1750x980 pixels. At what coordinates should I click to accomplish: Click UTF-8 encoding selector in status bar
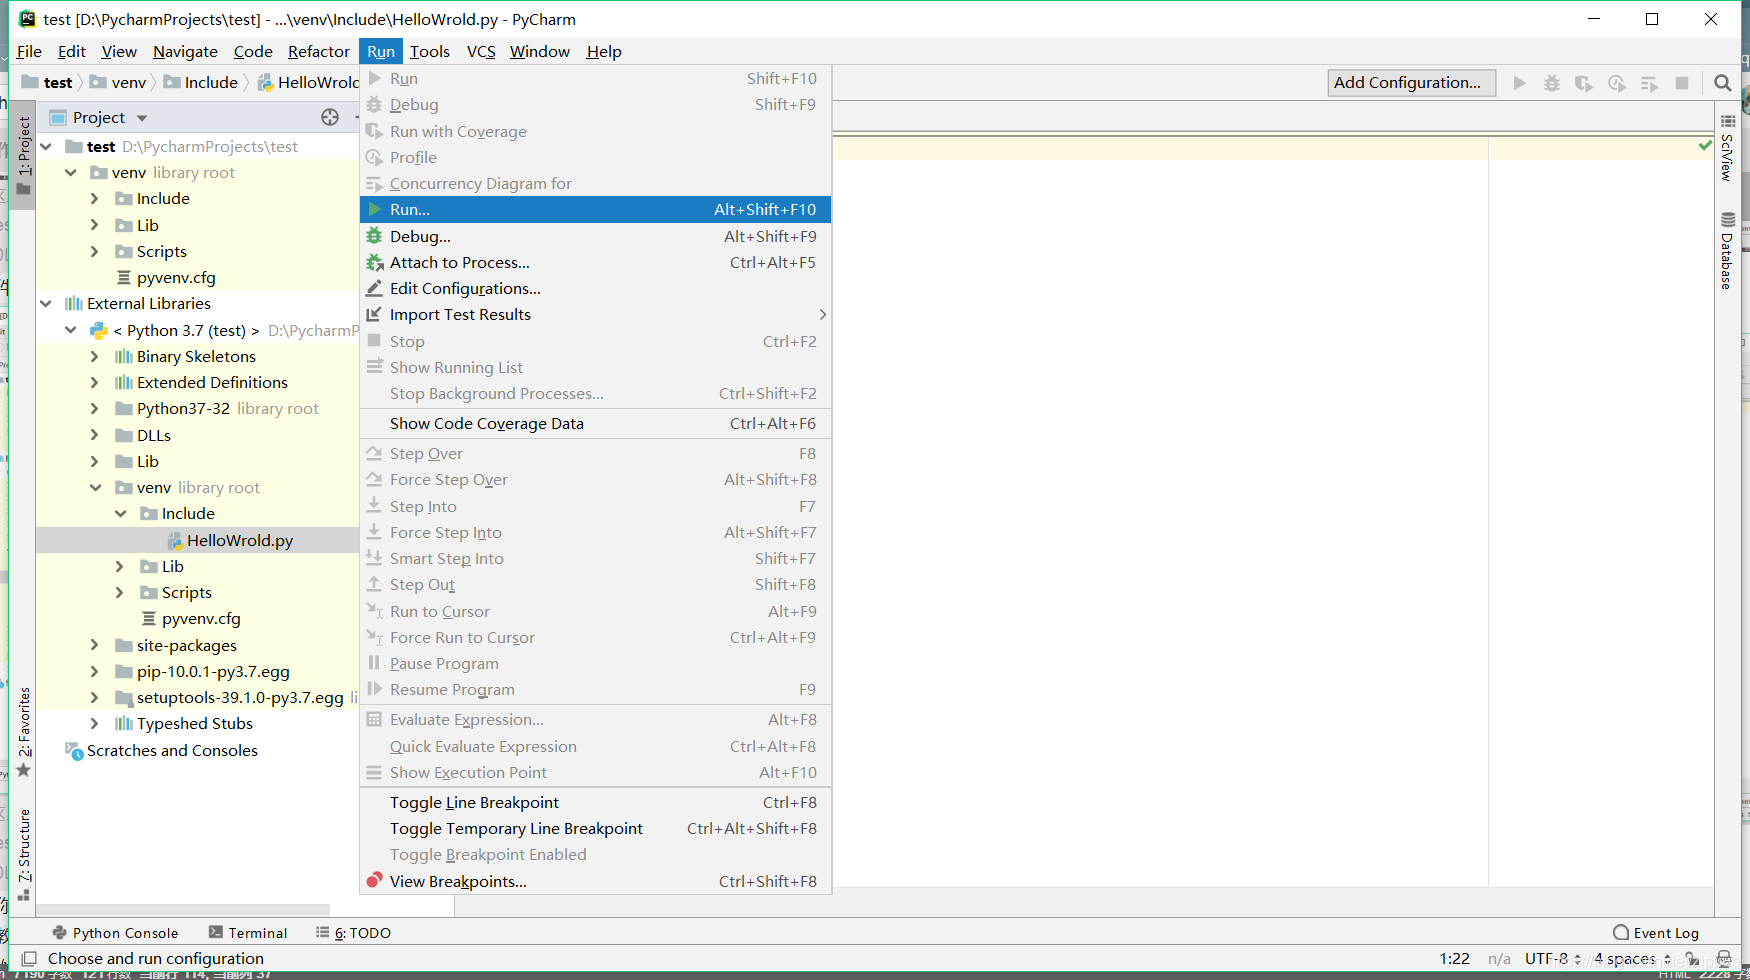(x=1552, y=958)
